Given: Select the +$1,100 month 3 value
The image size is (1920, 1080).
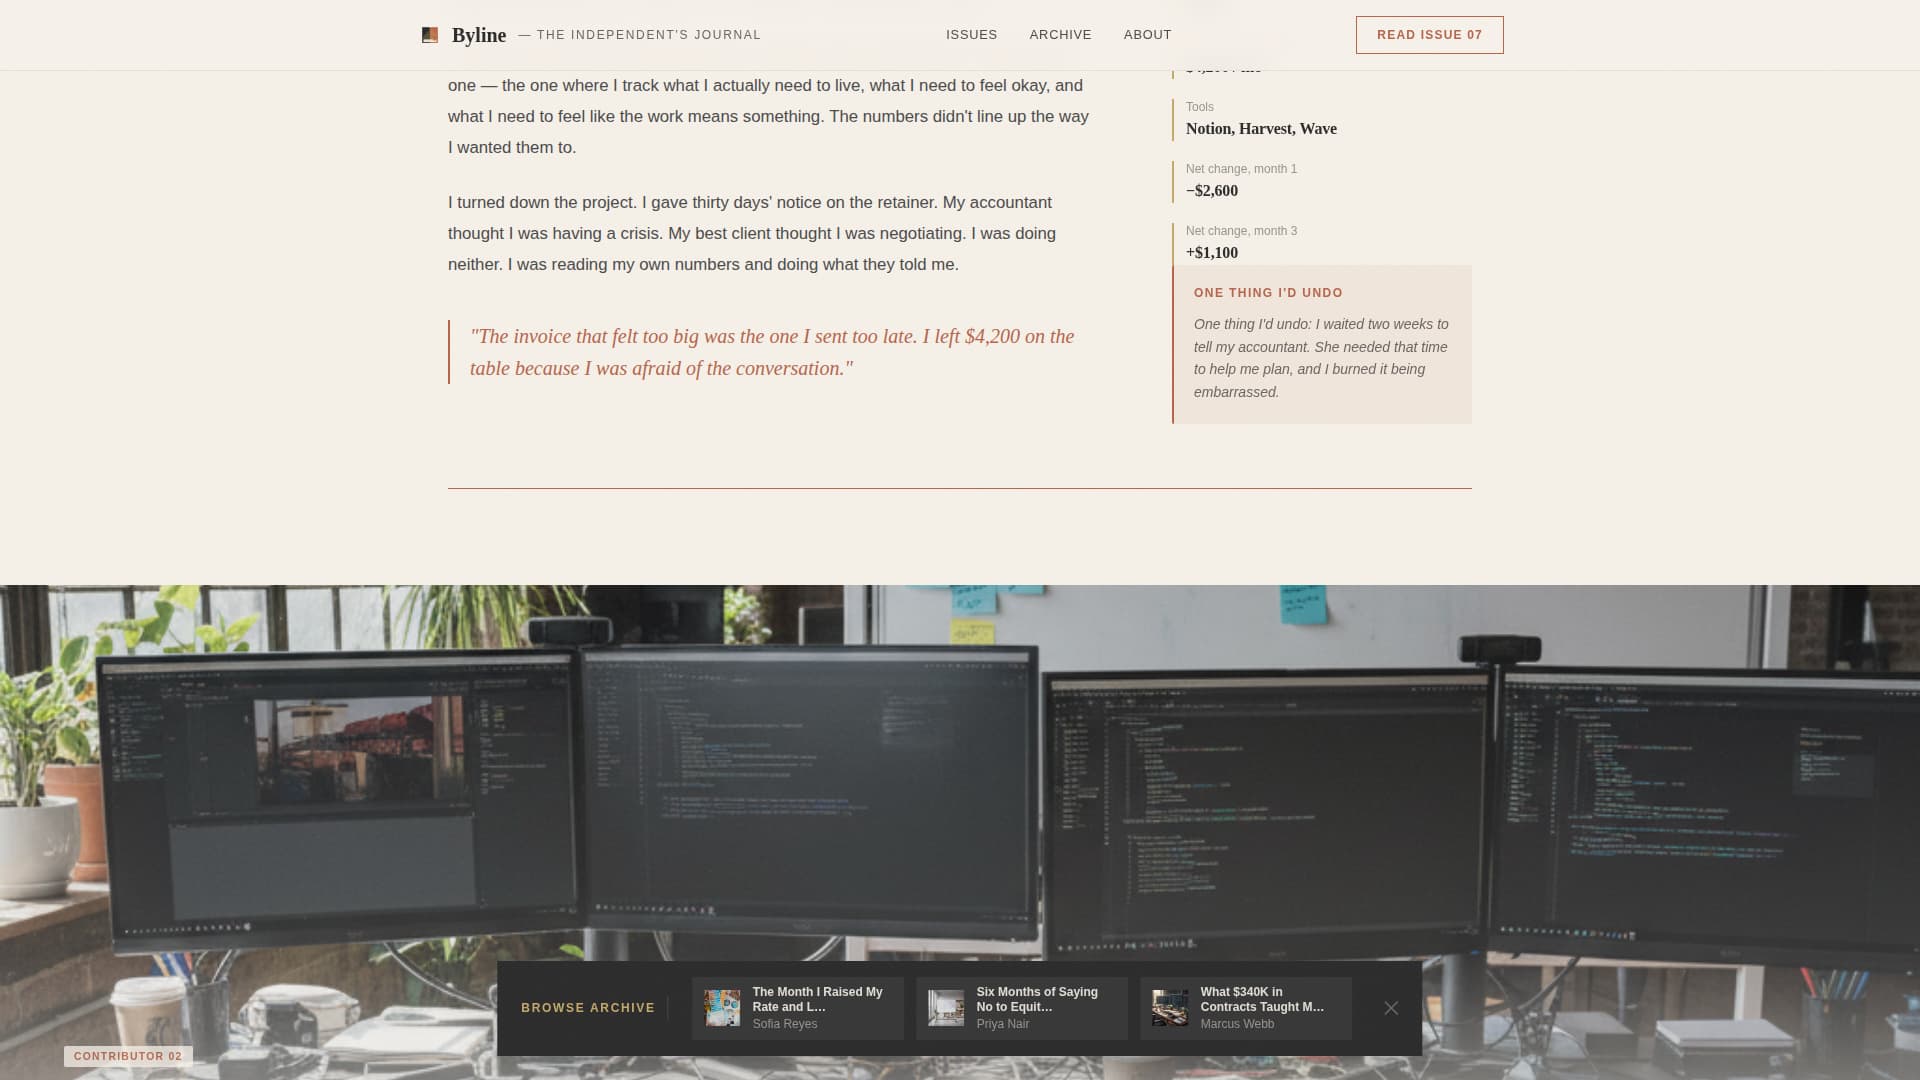Looking at the screenshot, I should [1212, 253].
